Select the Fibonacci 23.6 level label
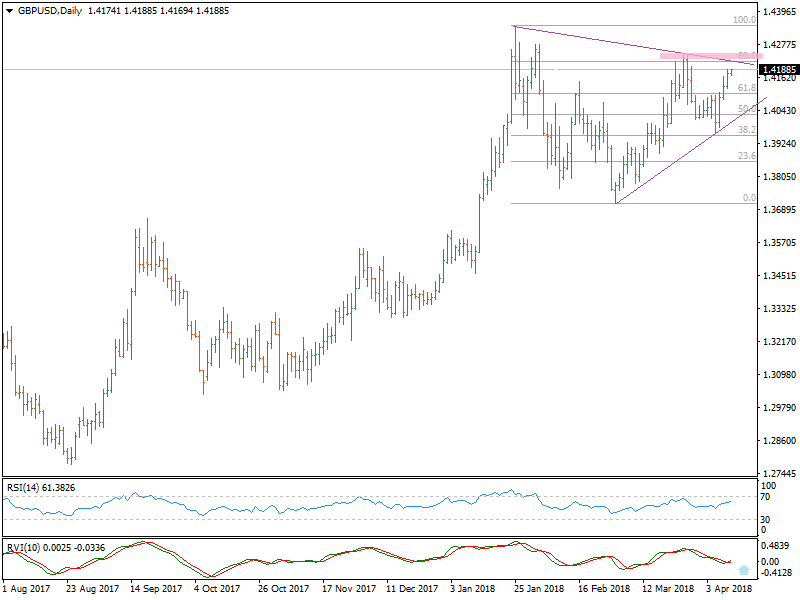 pos(746,156)
